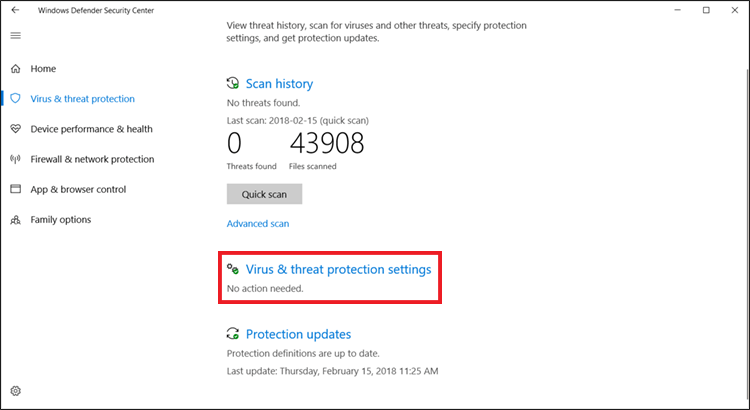The image size is (750, 410).
Task: Open the Home section
Action: pyautogui.click(x=43, y=69)
